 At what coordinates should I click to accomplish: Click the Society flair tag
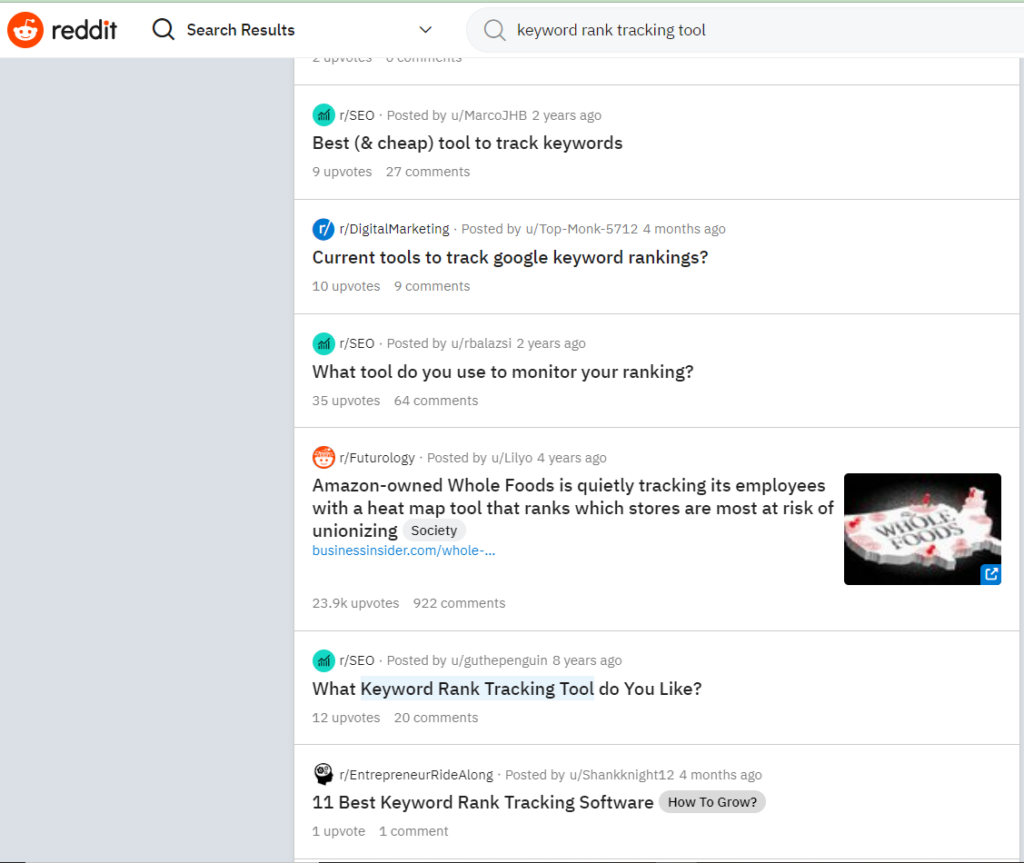tap(434, 530)
